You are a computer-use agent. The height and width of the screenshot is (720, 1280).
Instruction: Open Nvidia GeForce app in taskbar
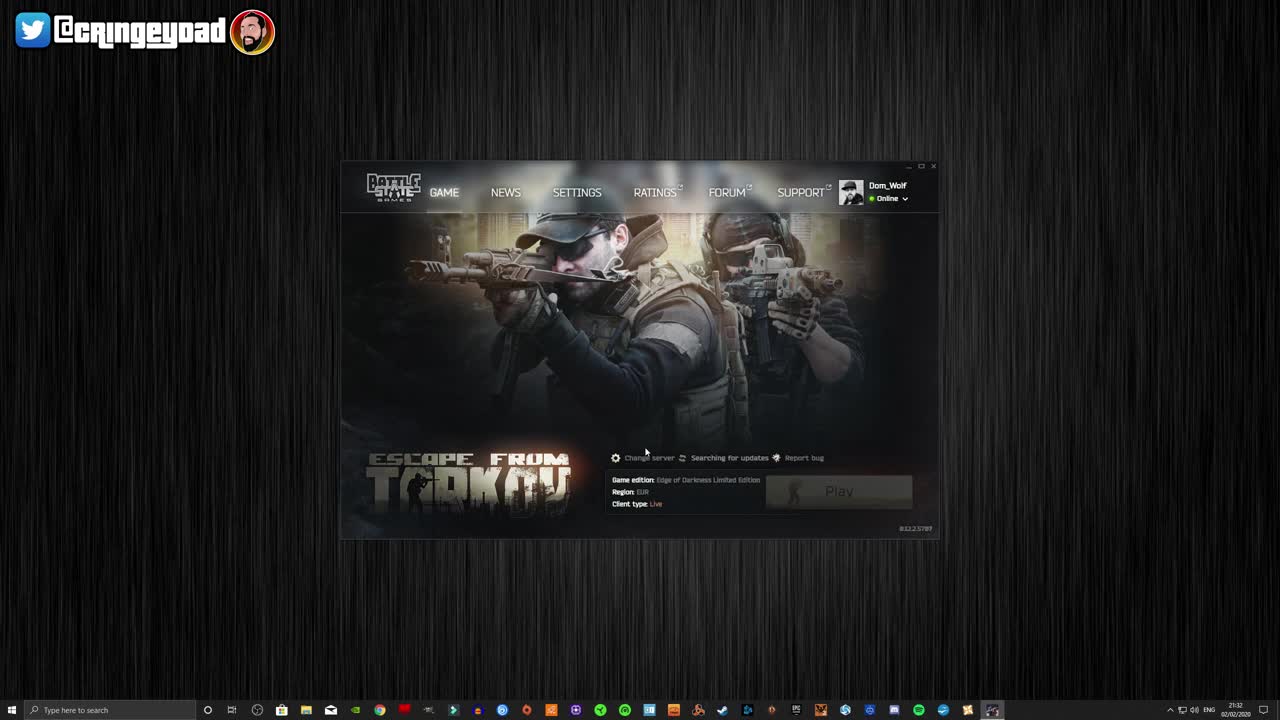click(355, 710)
